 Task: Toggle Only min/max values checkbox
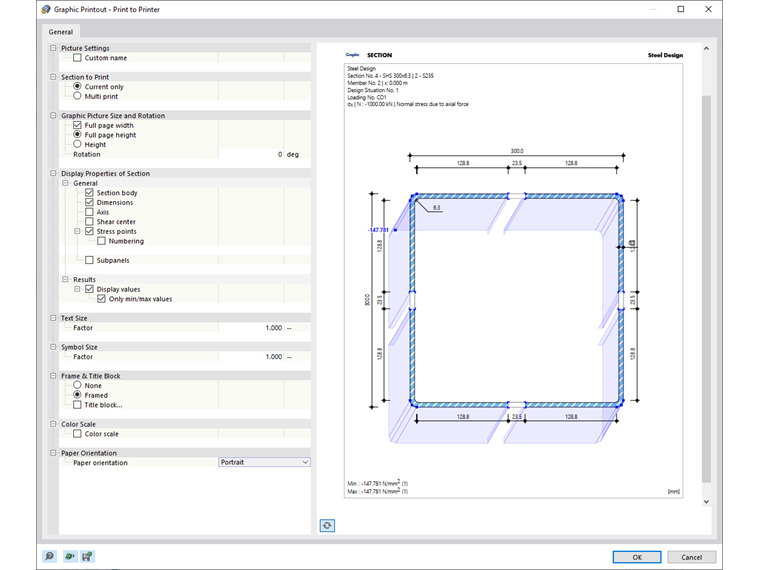[101, 299]
